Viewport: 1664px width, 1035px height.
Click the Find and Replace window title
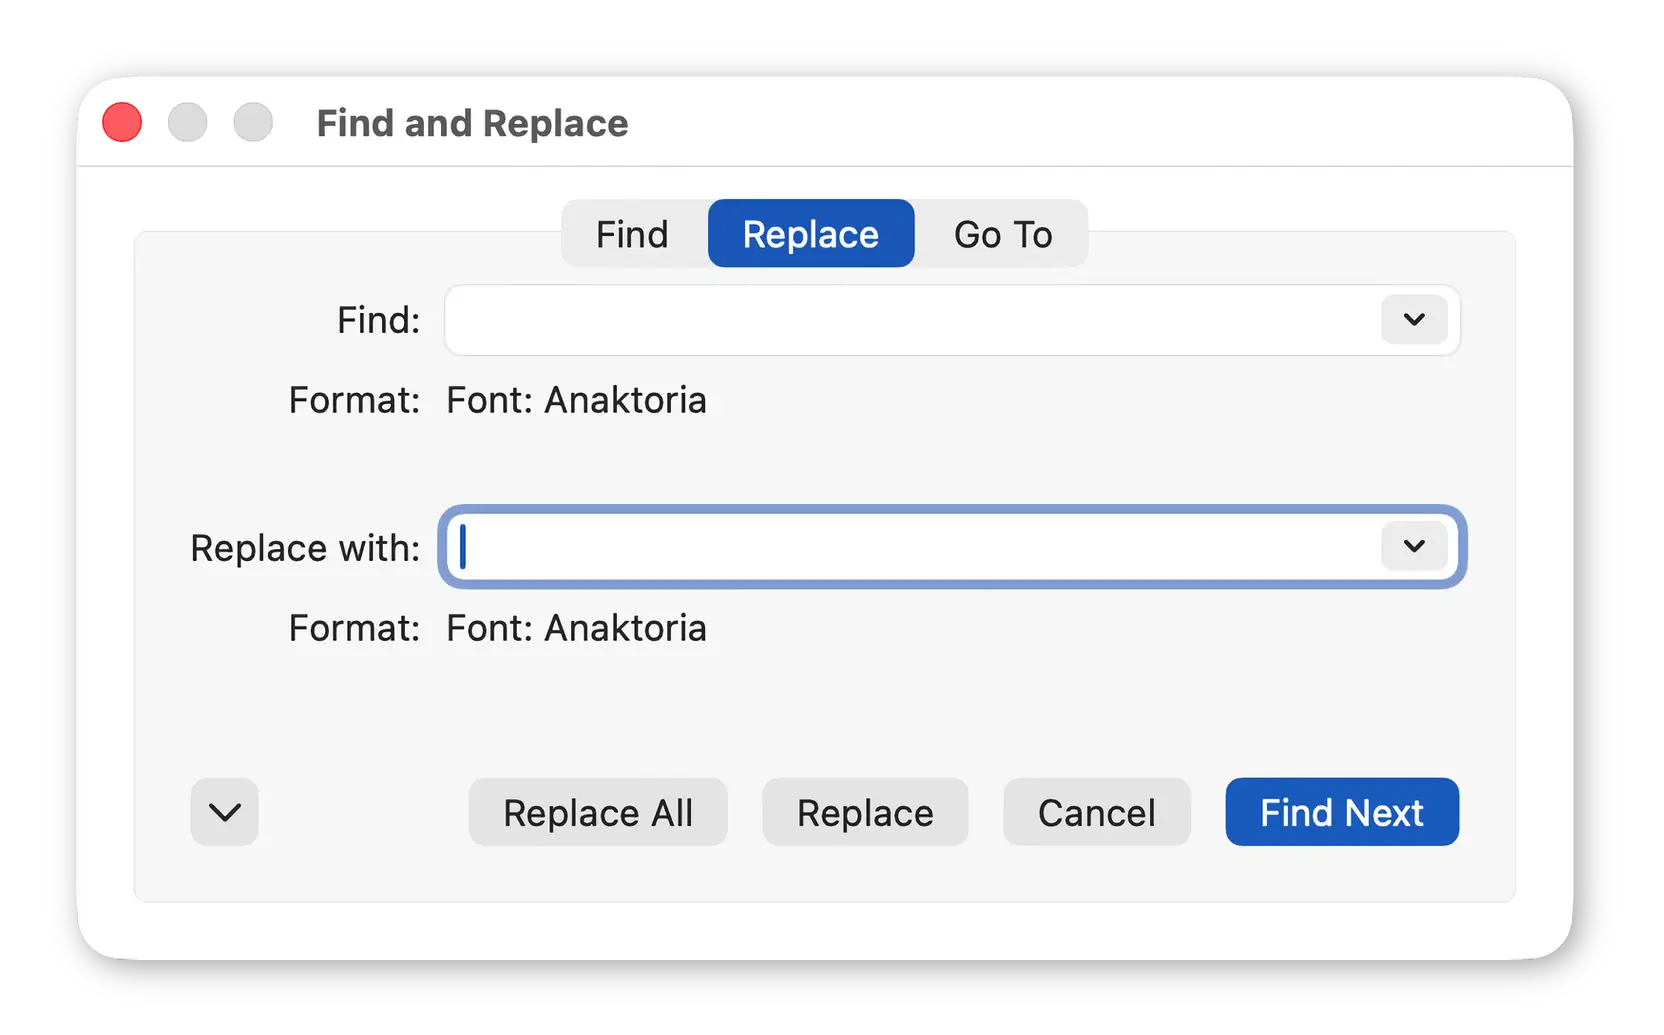point(472,123)
